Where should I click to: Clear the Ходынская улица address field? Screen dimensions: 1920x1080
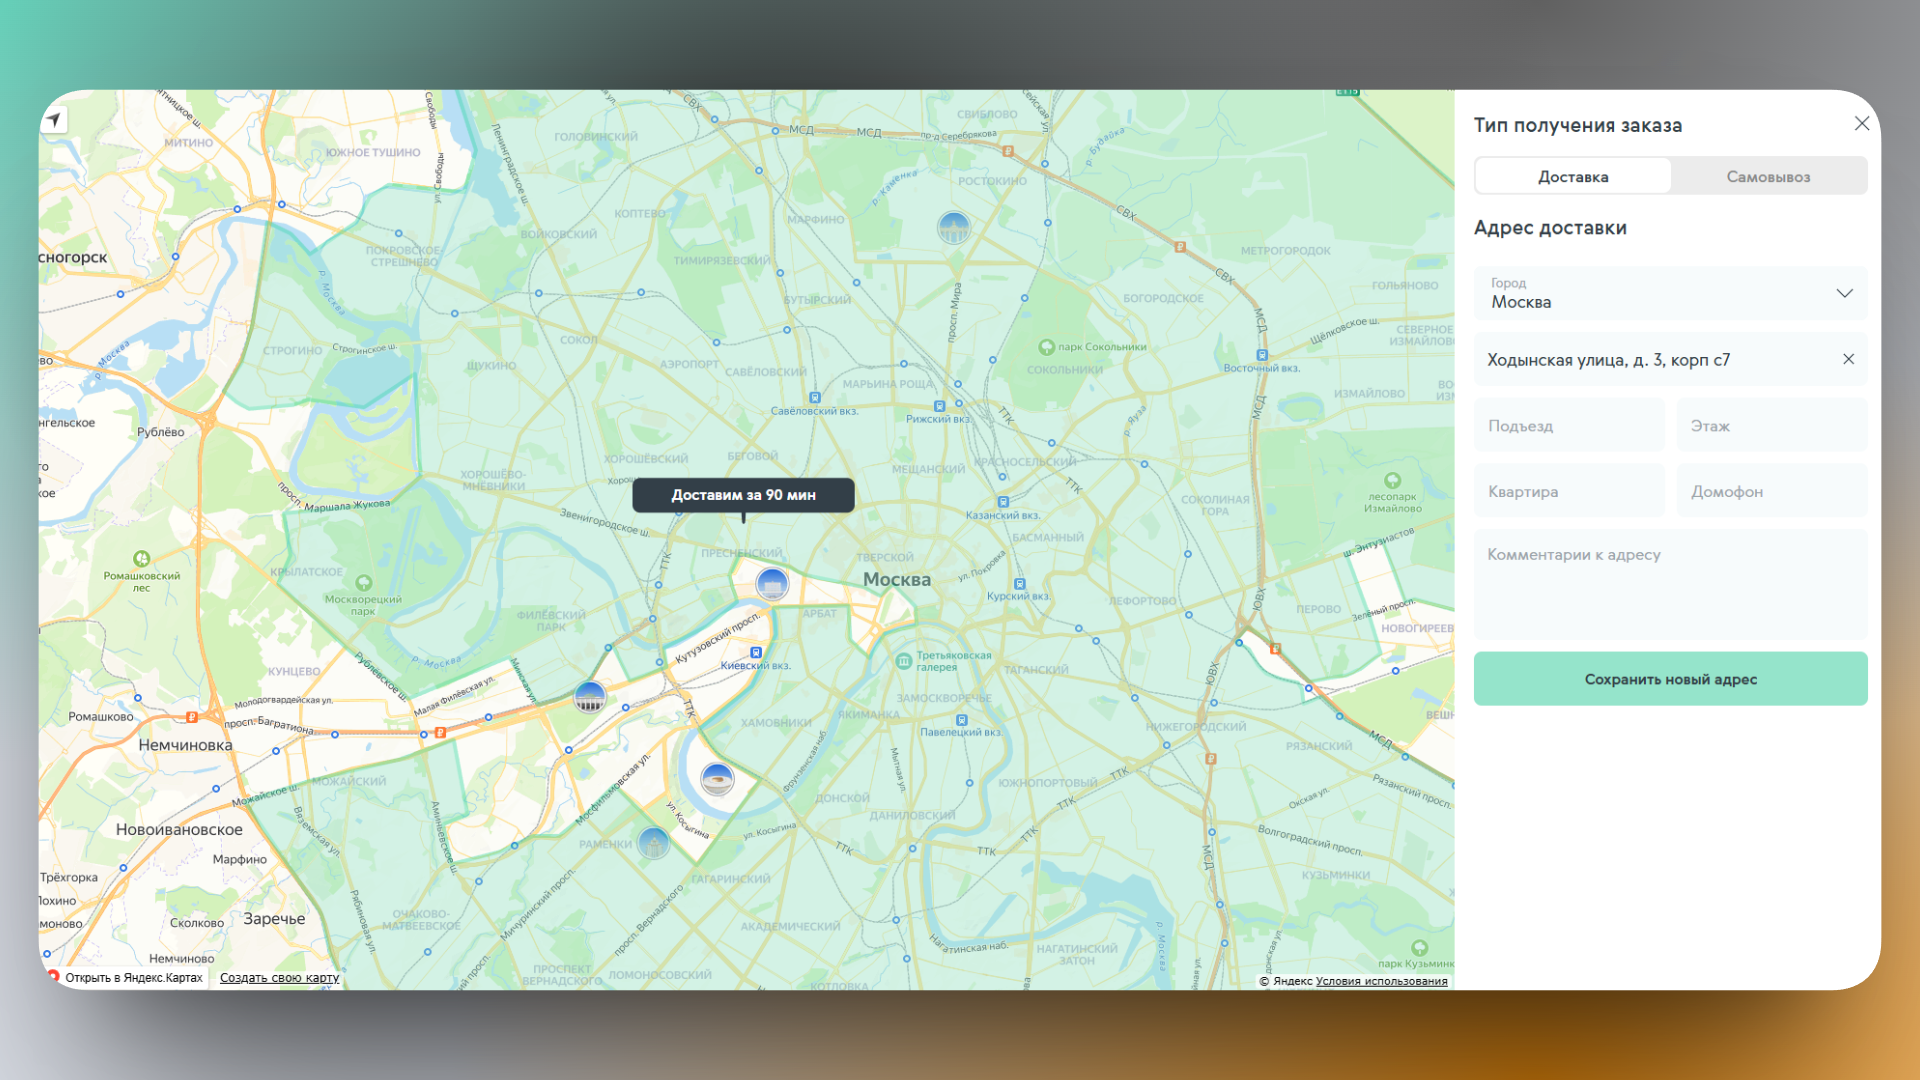1848,359
